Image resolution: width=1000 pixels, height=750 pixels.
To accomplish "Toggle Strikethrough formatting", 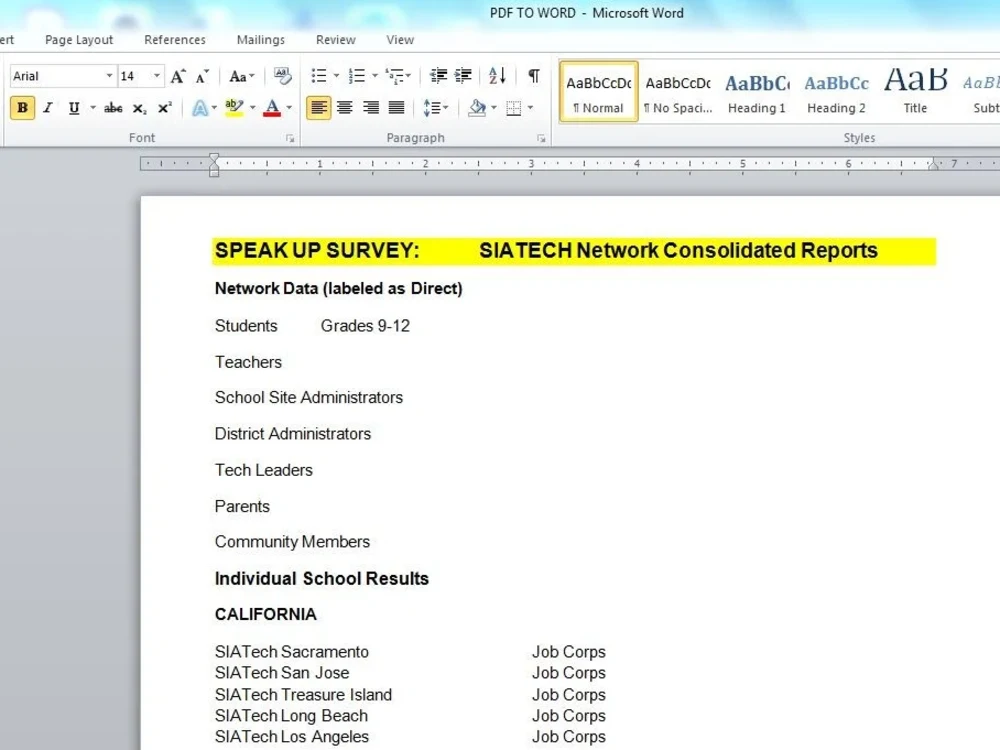I will coord(113,108).
